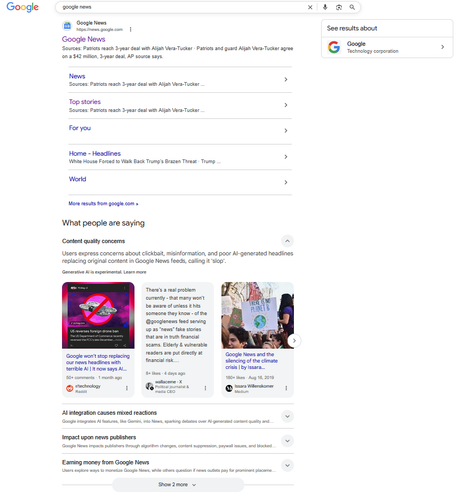Open options menu on r/technology card
This screenshot has width=462, height=499.
[x=127, y=388]
